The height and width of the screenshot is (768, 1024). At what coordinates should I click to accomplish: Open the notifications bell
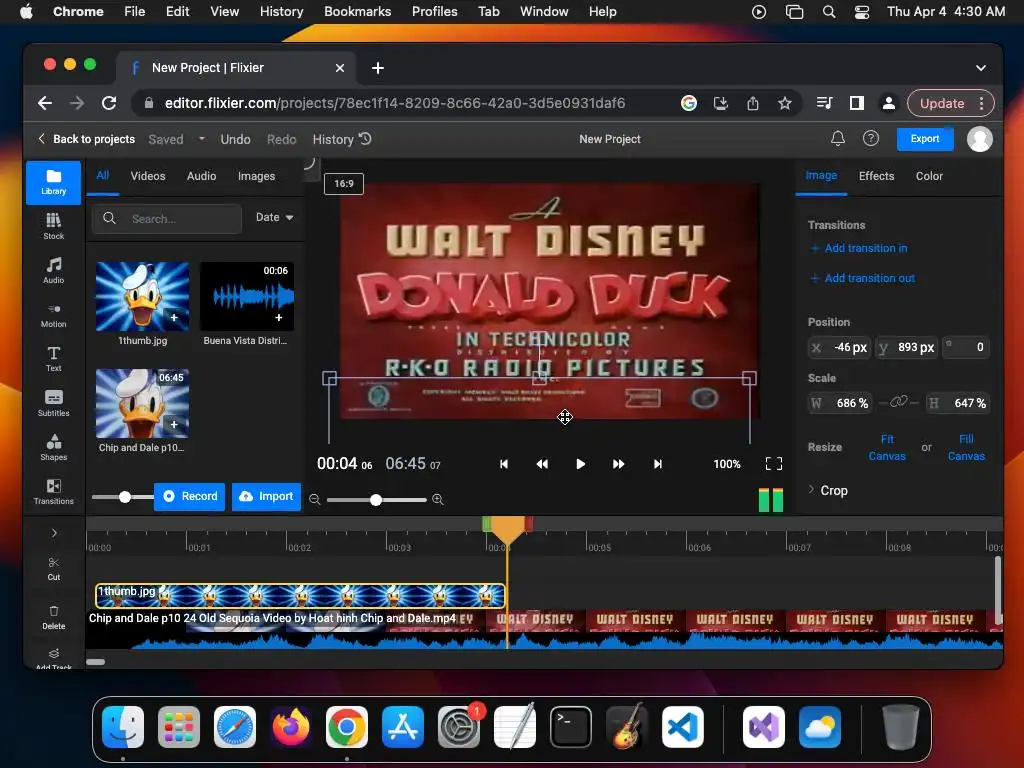[838, 138]
